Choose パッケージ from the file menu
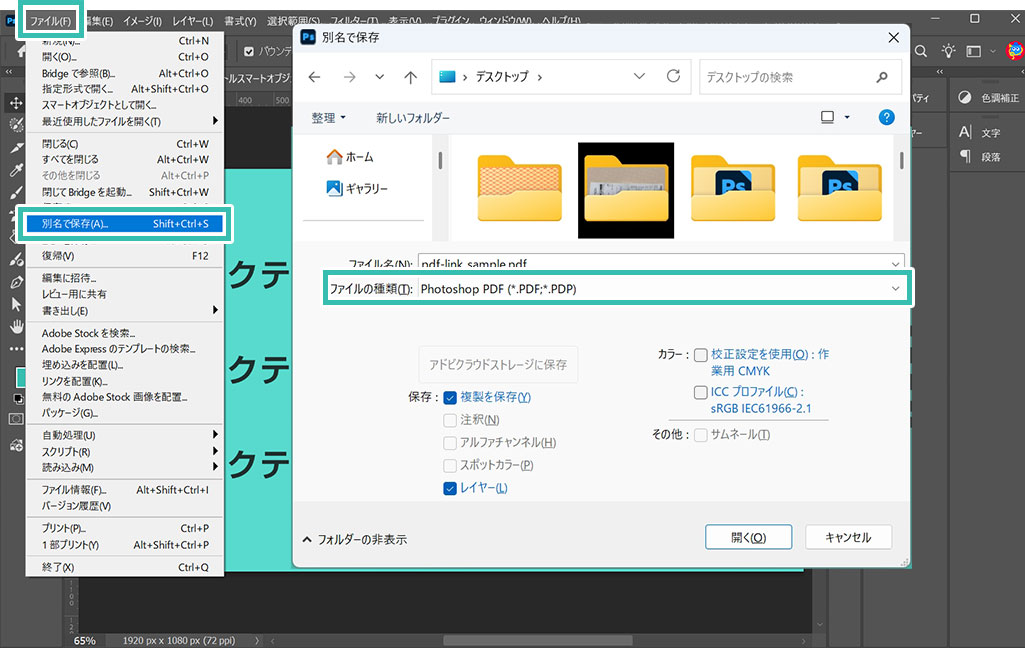This screenshot has width=1025, height=648. (x=124, y=413)
